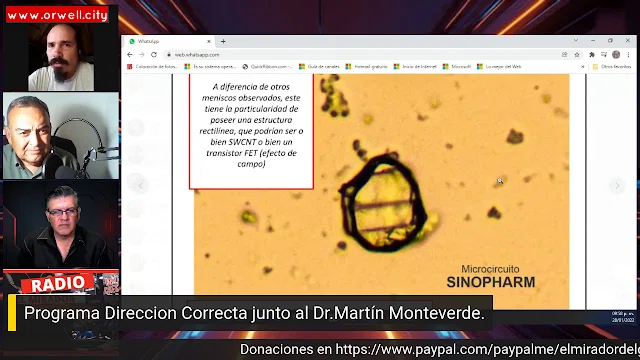Open the tab search dropdown chevron

click(x=576, y=40)
